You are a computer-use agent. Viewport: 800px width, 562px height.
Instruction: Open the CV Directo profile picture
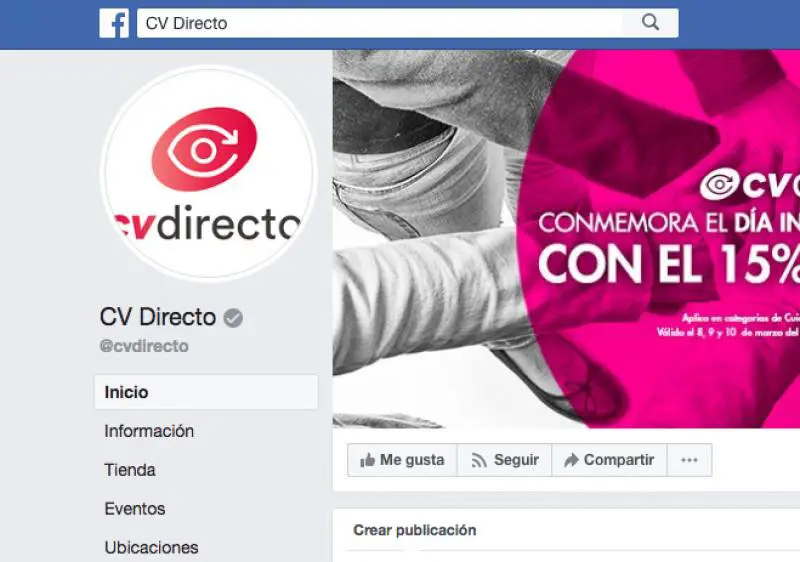(209, 172)
